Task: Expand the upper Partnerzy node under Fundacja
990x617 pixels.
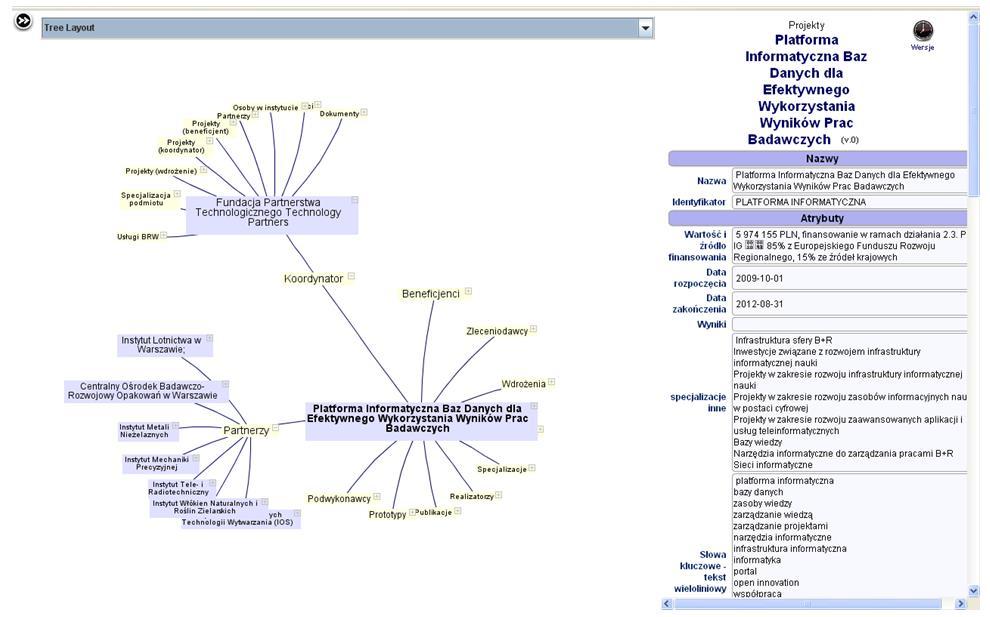Action: click(255, 114)
